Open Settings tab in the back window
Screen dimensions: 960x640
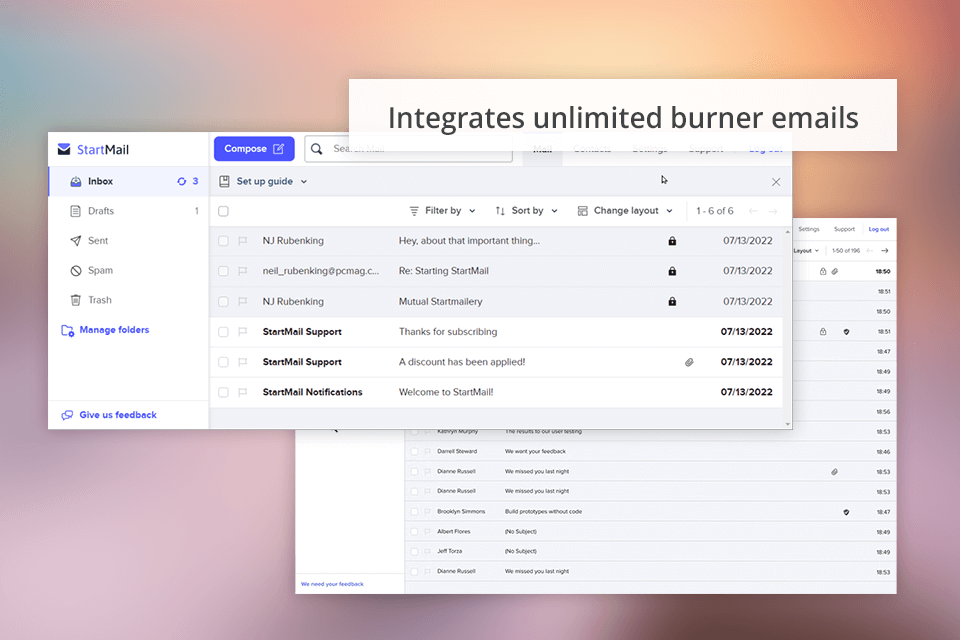(x=809, y=229)
